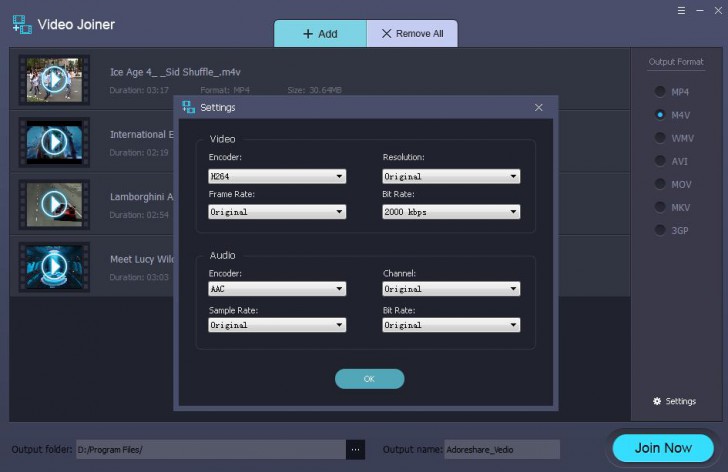Click the Lamborghini file name text
Viewport: 728px width, 472px height.
coord(142,197)
